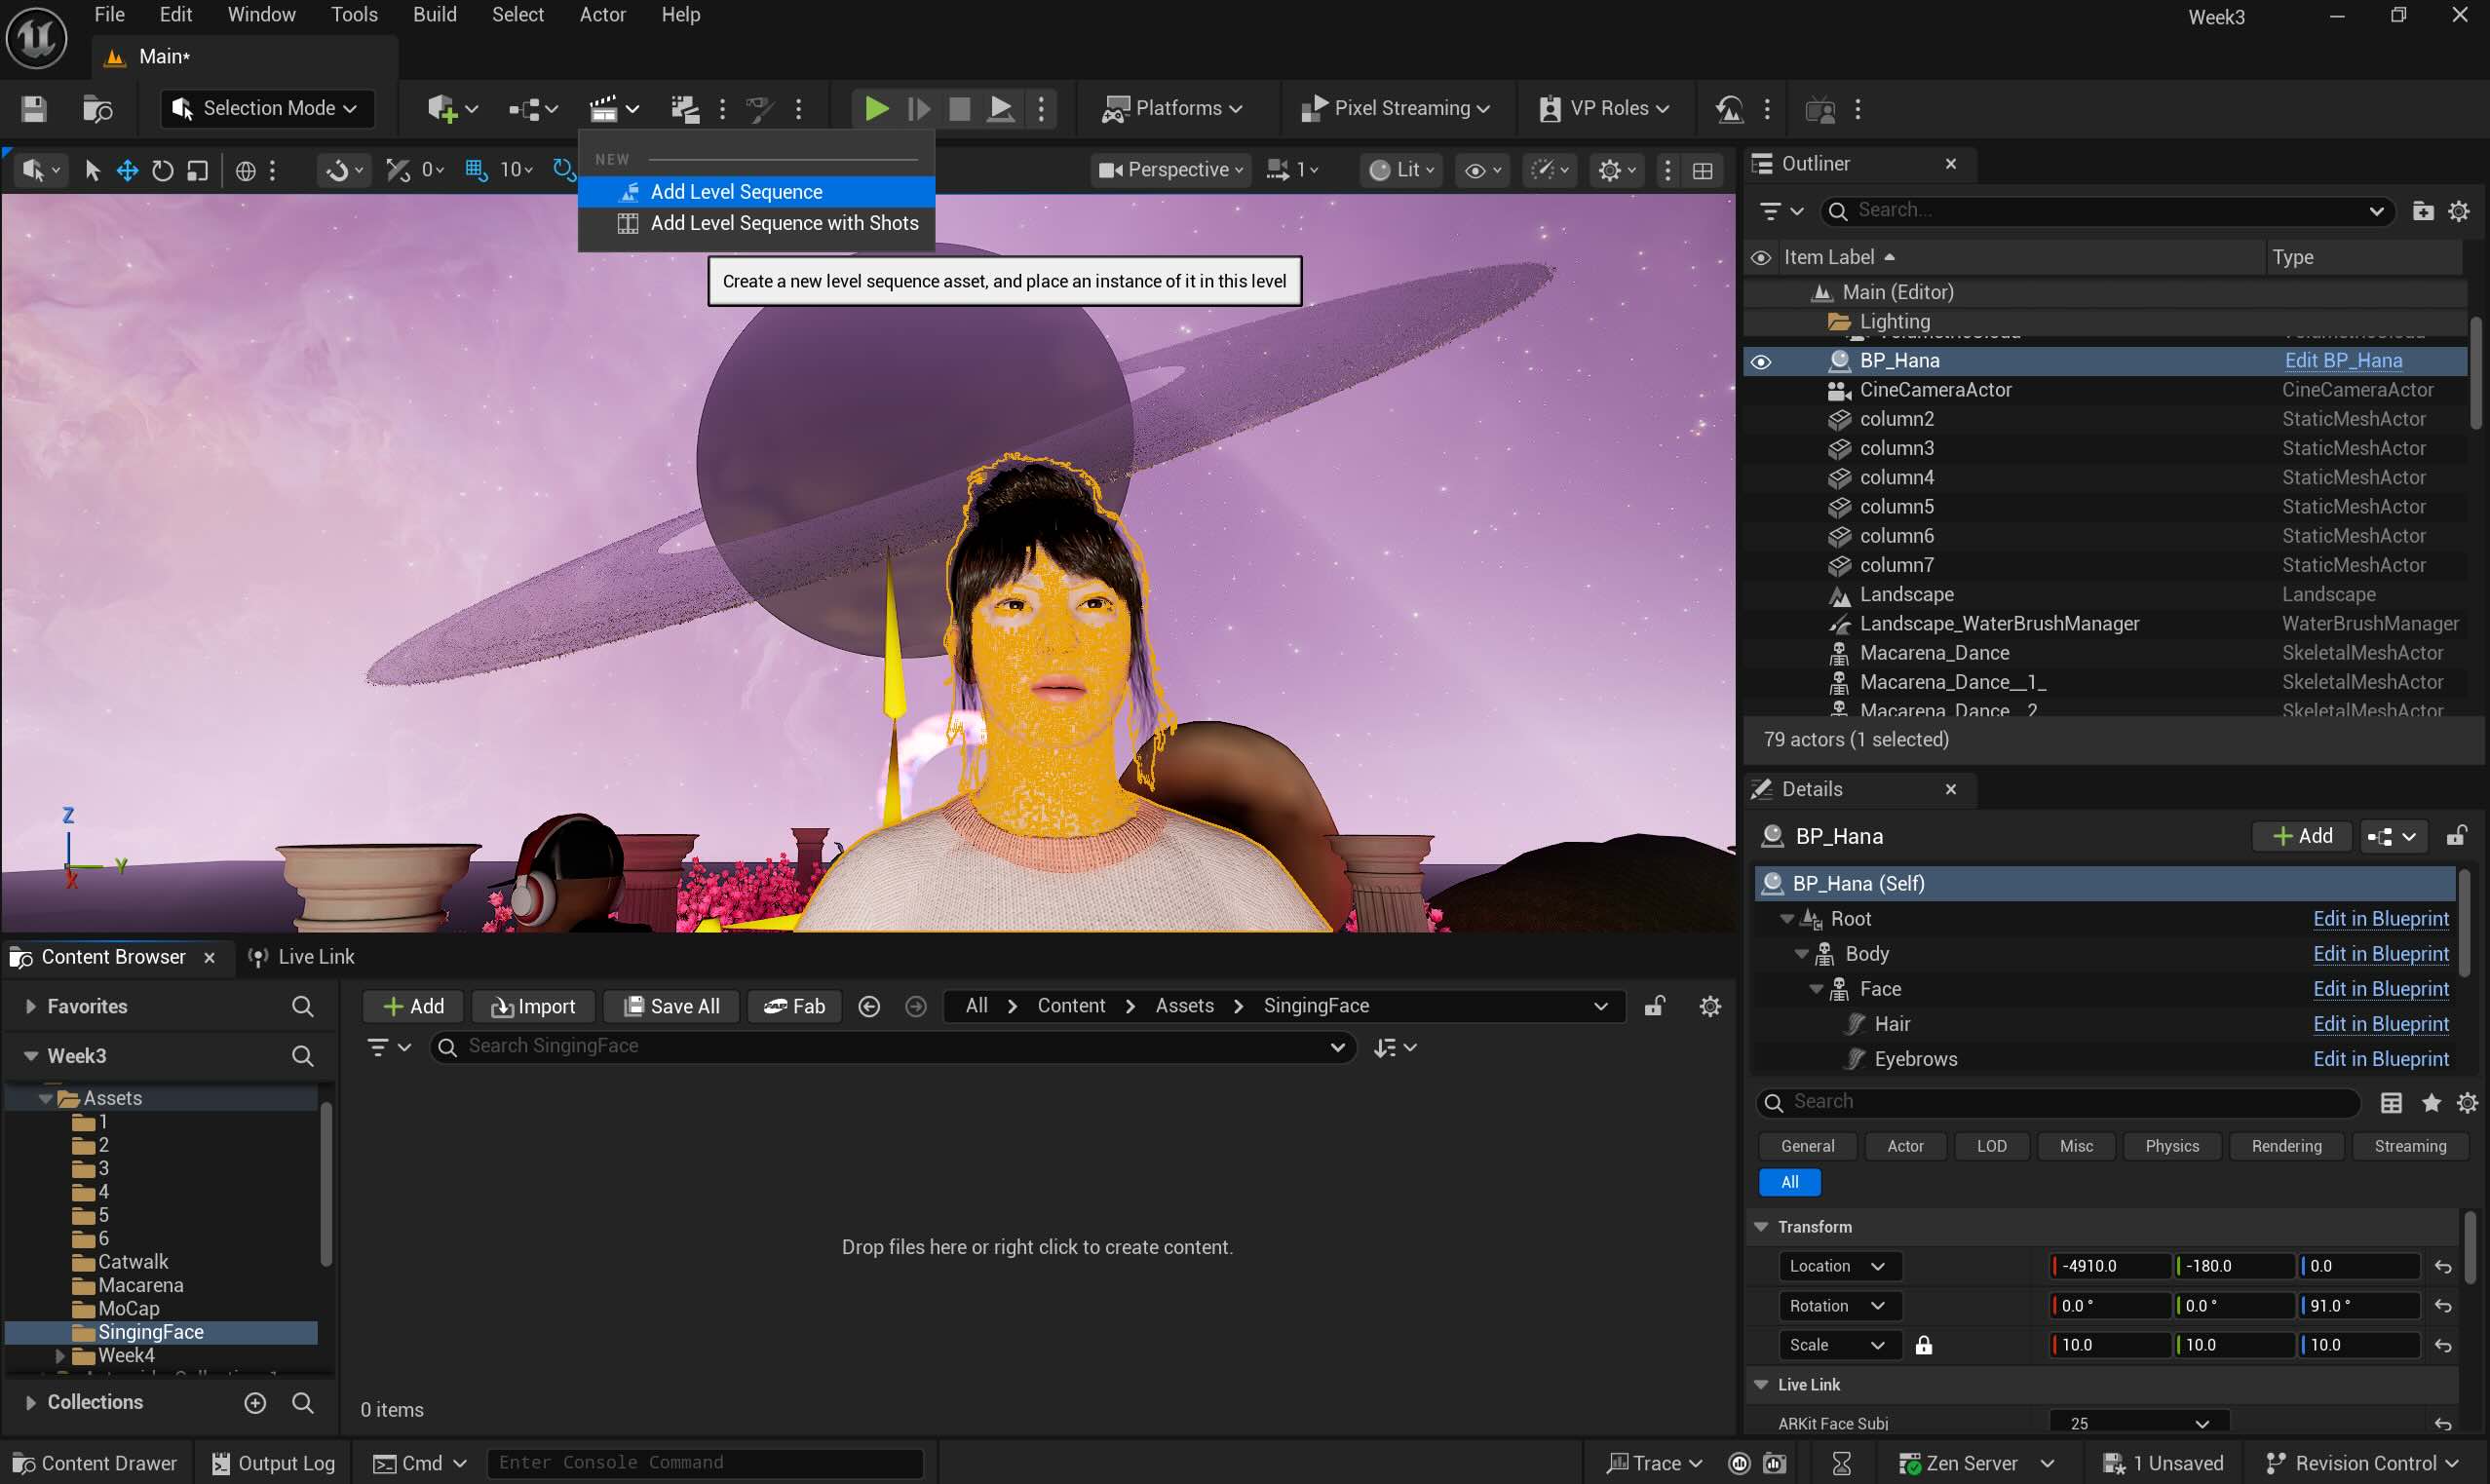
Task: Toggle grid snapping in the viewport toolbar
Action: (476, 170)
